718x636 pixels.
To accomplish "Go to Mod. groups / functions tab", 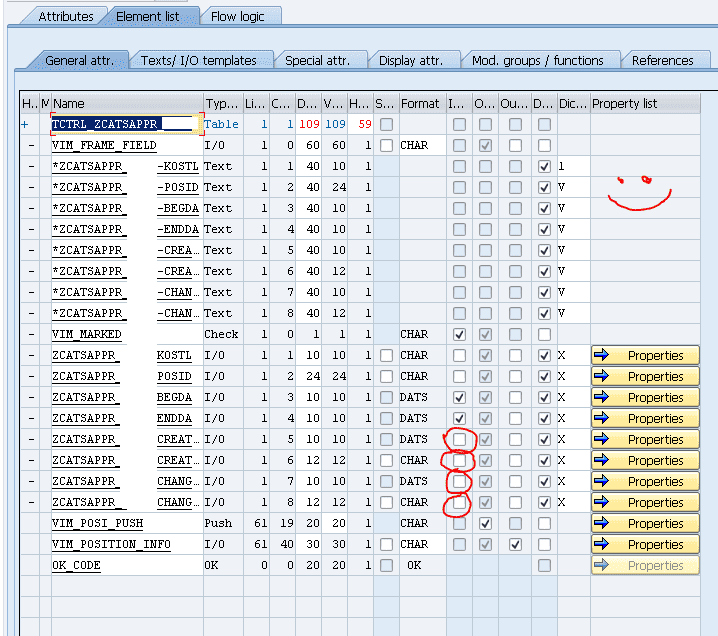I will (x=538, y=61).
